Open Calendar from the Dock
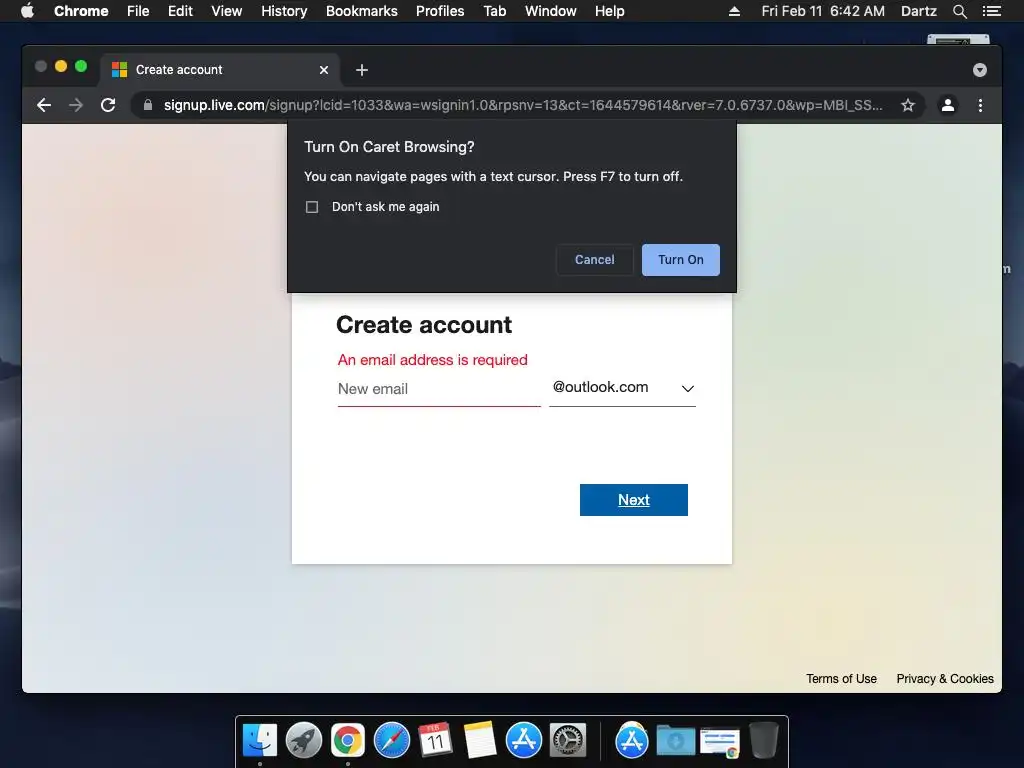The width and height of the screenshot is (1024, 768). 436,741
